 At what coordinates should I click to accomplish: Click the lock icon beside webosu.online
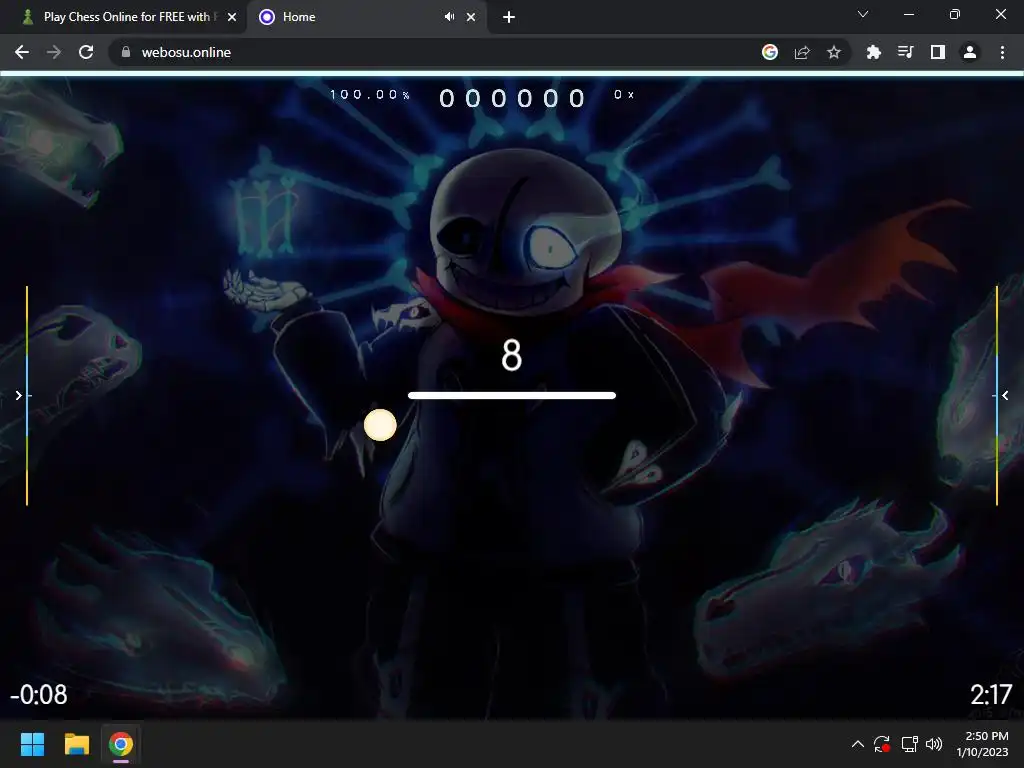[126, 52]
